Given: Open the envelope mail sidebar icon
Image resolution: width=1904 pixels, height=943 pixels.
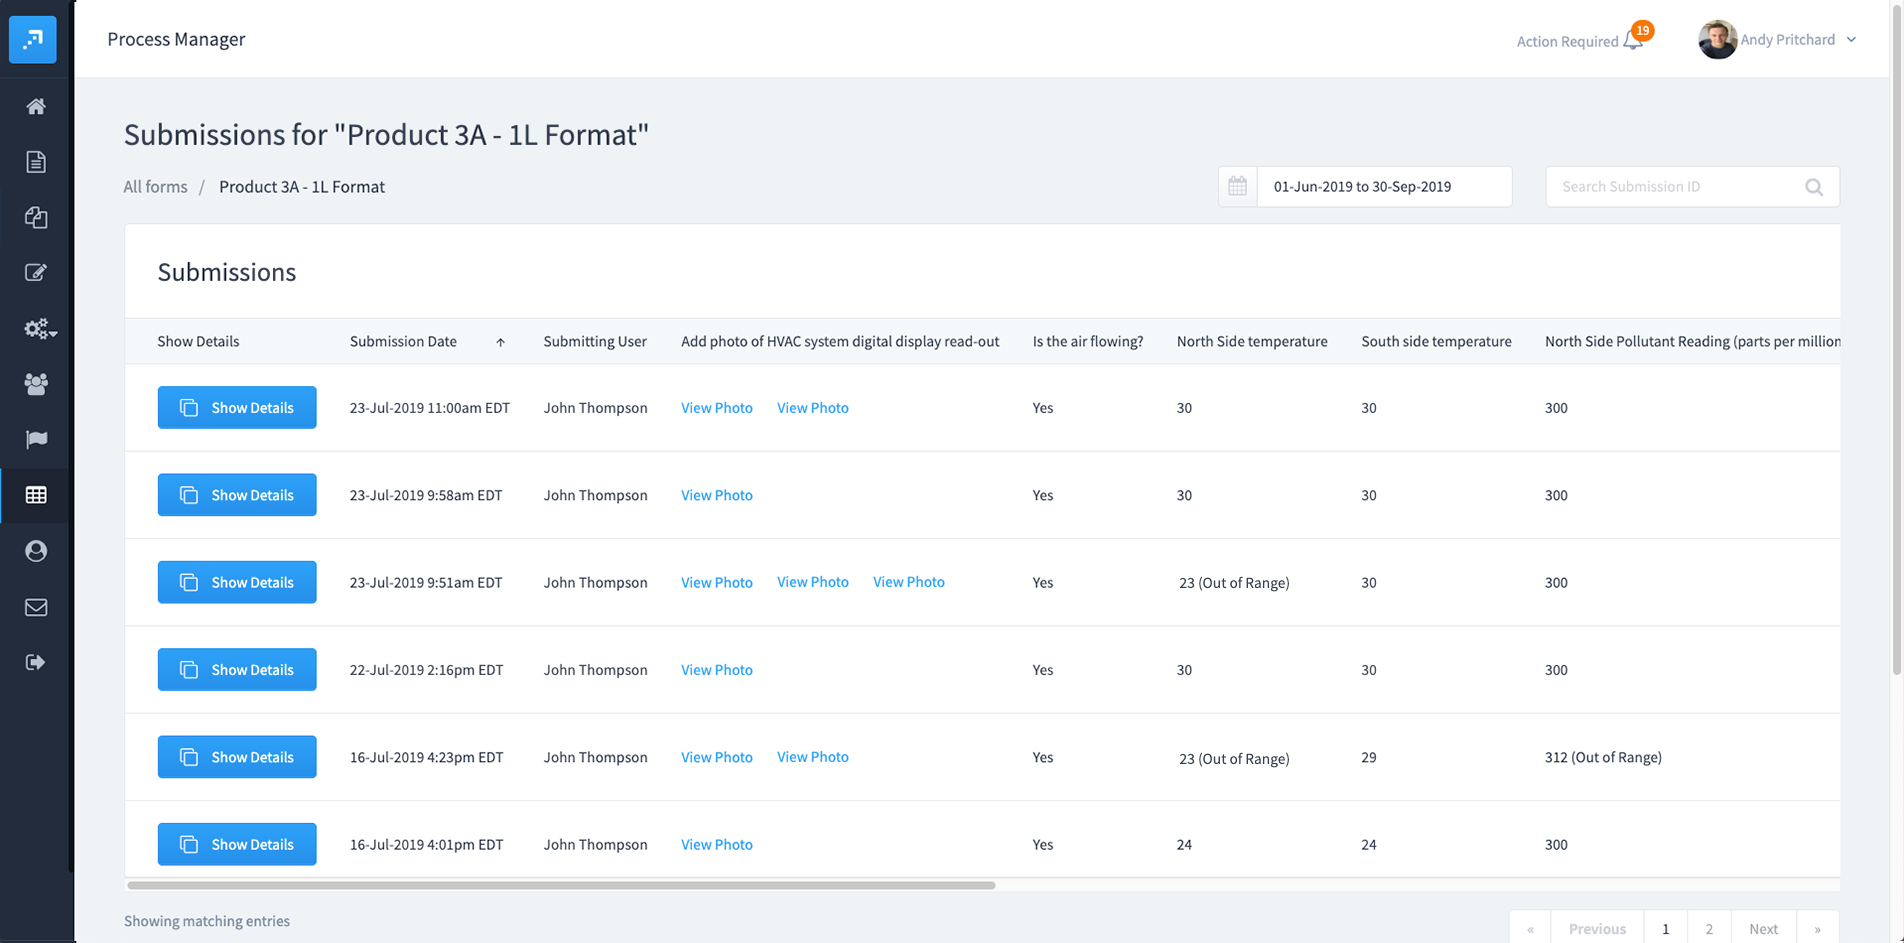Looking at the screenshot, I should pyautogui.click(x=36, y=607).
